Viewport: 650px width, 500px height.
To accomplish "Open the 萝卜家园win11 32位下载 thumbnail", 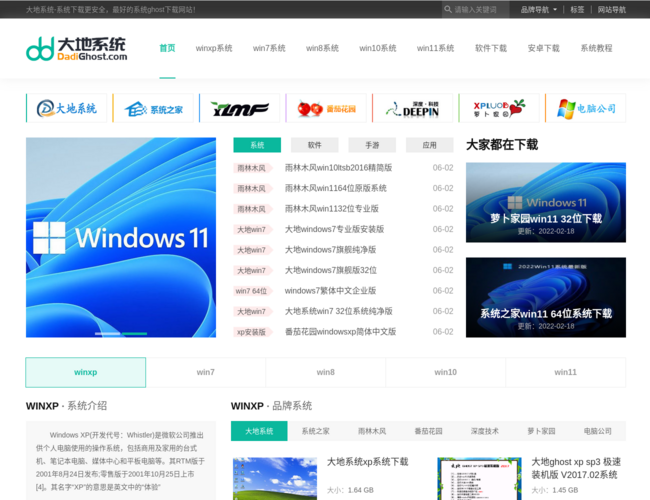I will point(545,202).
